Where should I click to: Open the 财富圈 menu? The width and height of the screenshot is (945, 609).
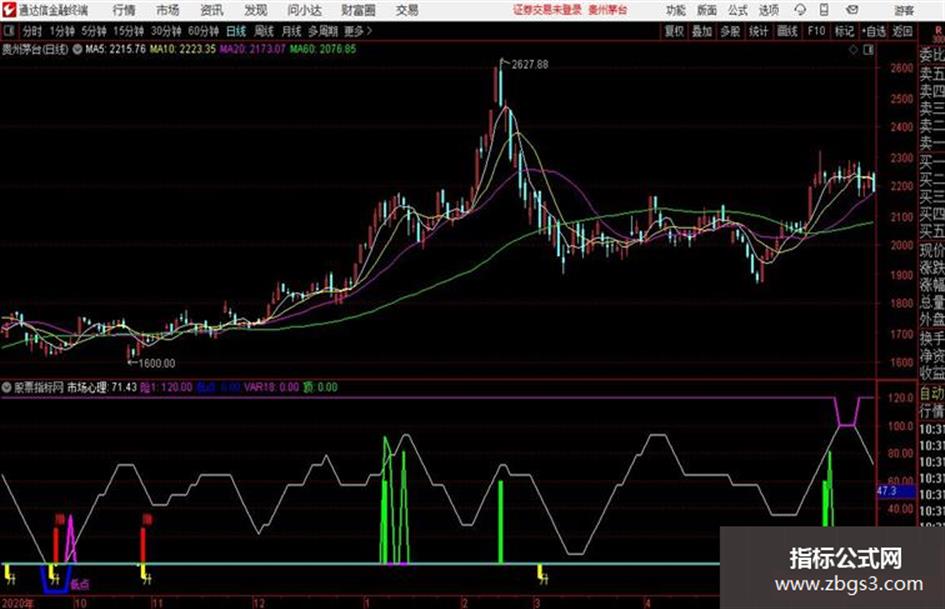[x=358, y=10]
